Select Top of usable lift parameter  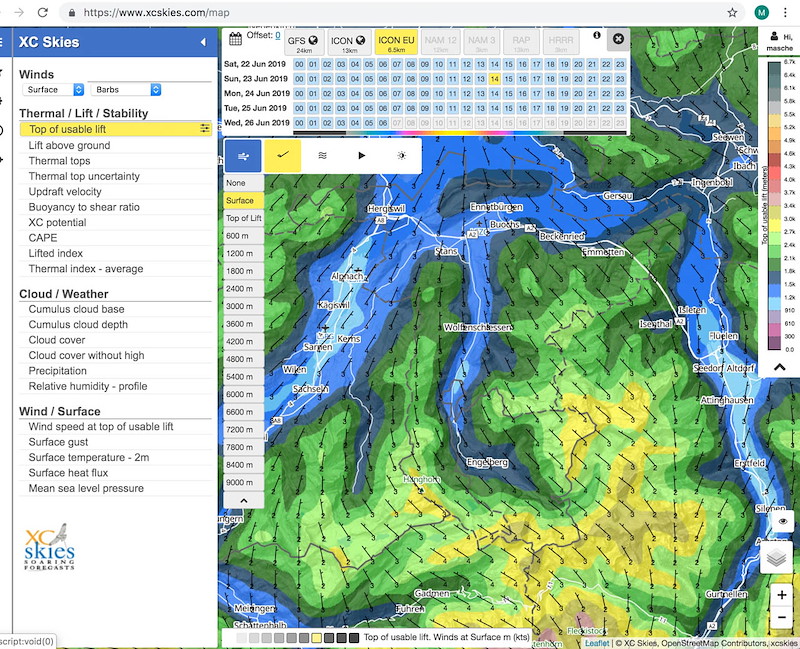pos(115,129)
